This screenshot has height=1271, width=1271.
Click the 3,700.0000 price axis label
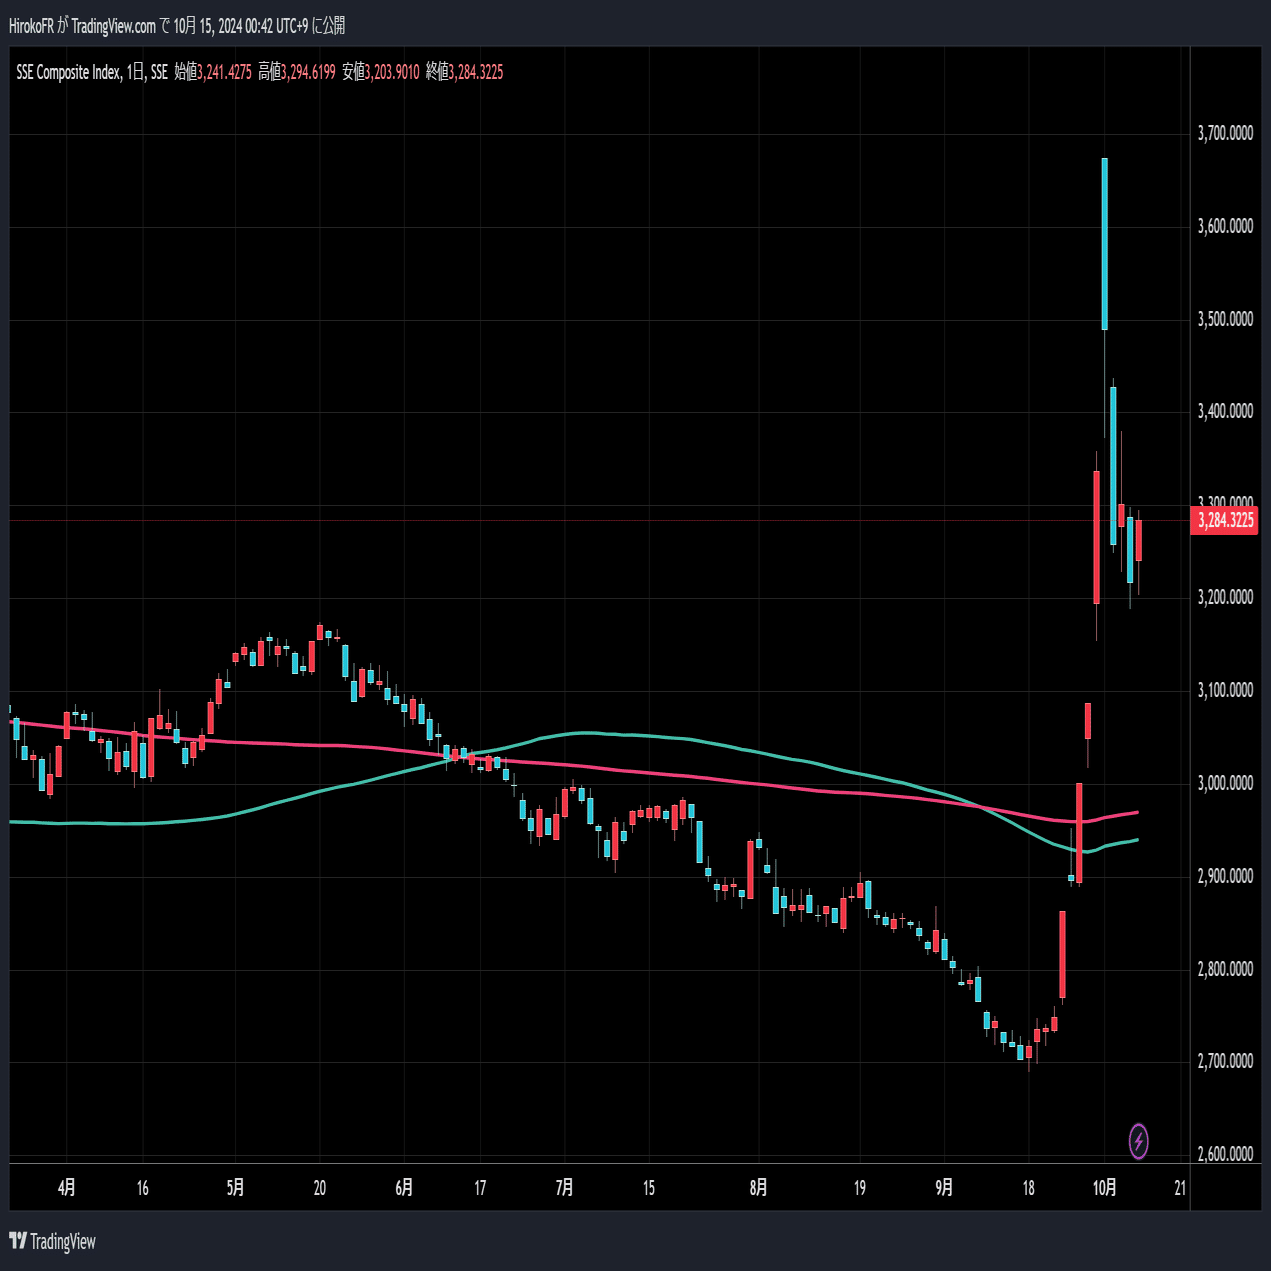click(1225, 133)
